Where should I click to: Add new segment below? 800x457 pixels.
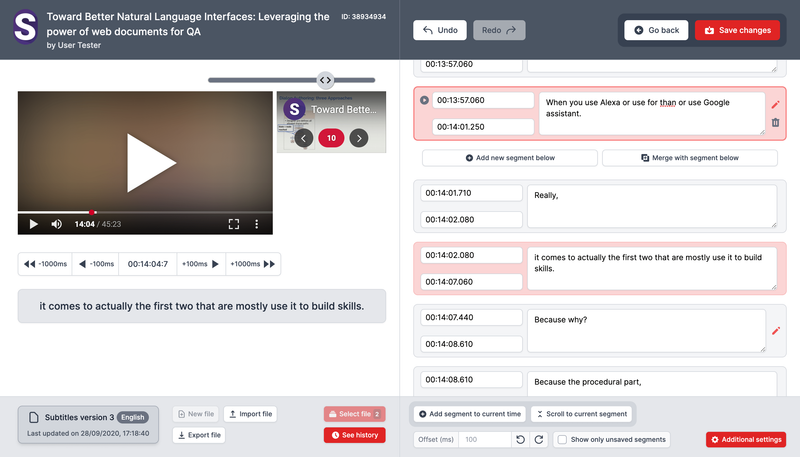tap(510, 158)
